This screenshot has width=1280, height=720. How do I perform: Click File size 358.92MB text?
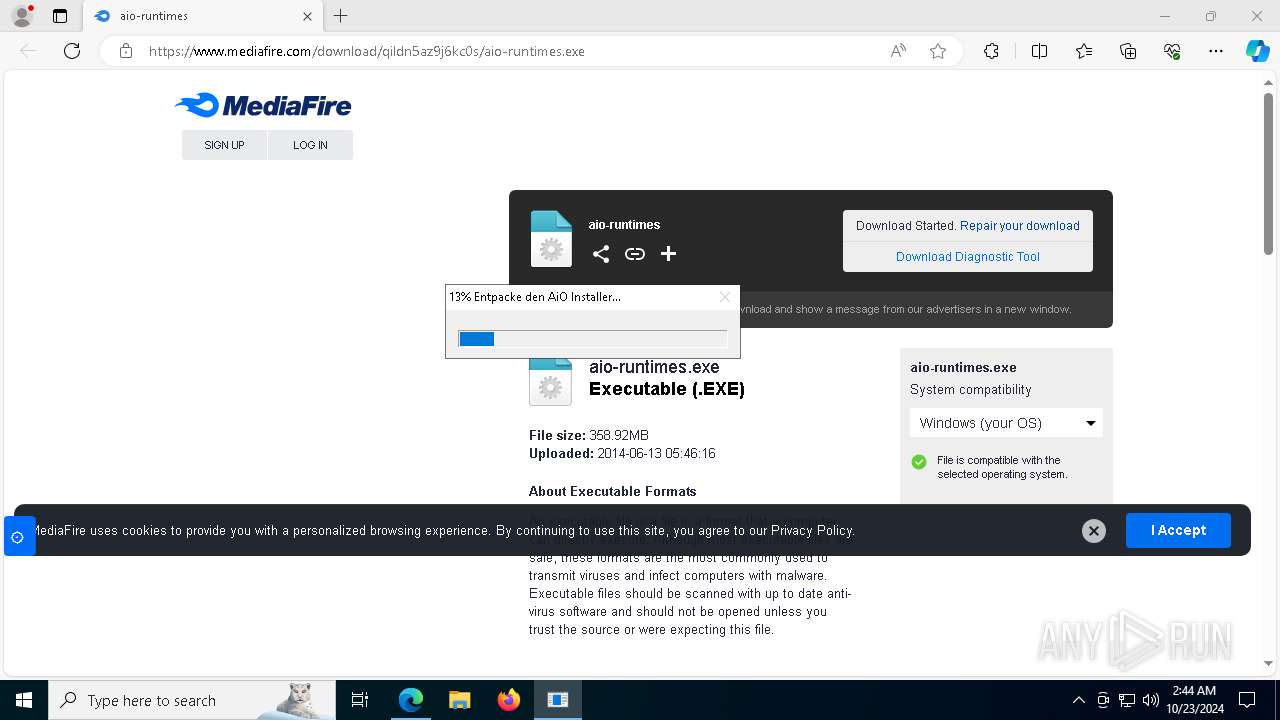pyautogui.click(x=589, y=435)
